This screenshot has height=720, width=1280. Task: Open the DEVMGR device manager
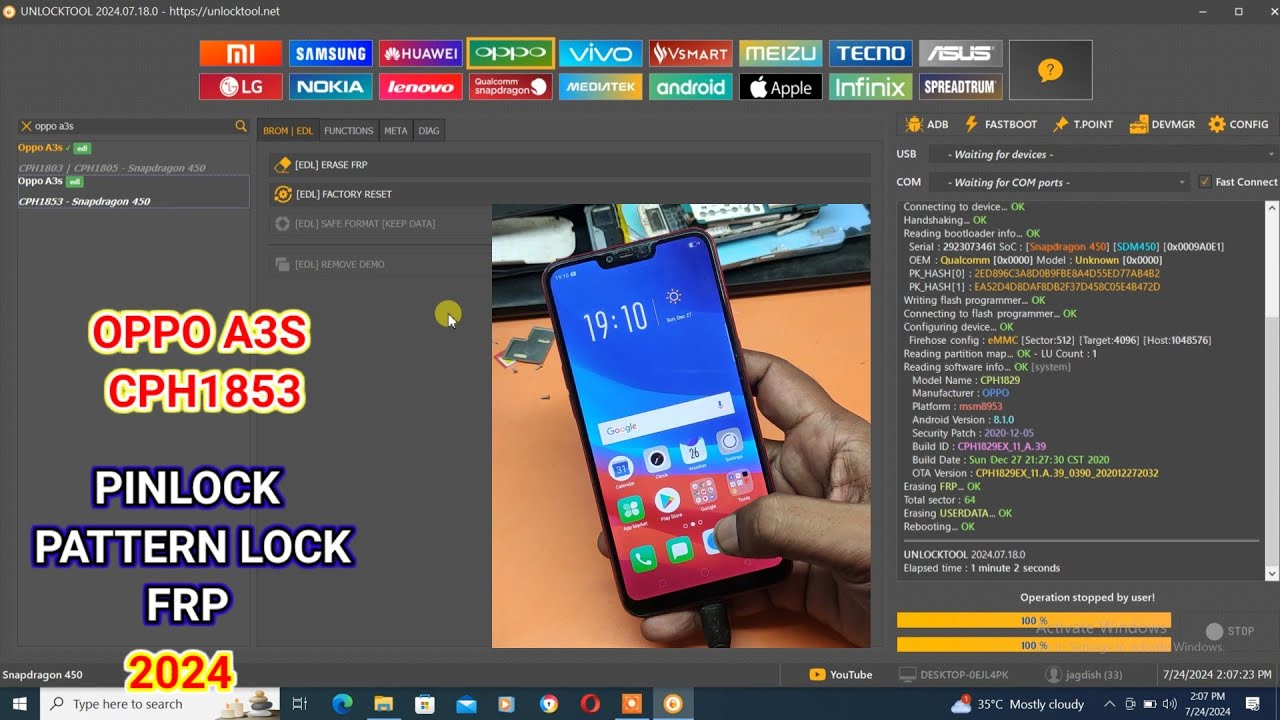[1162, 124]
